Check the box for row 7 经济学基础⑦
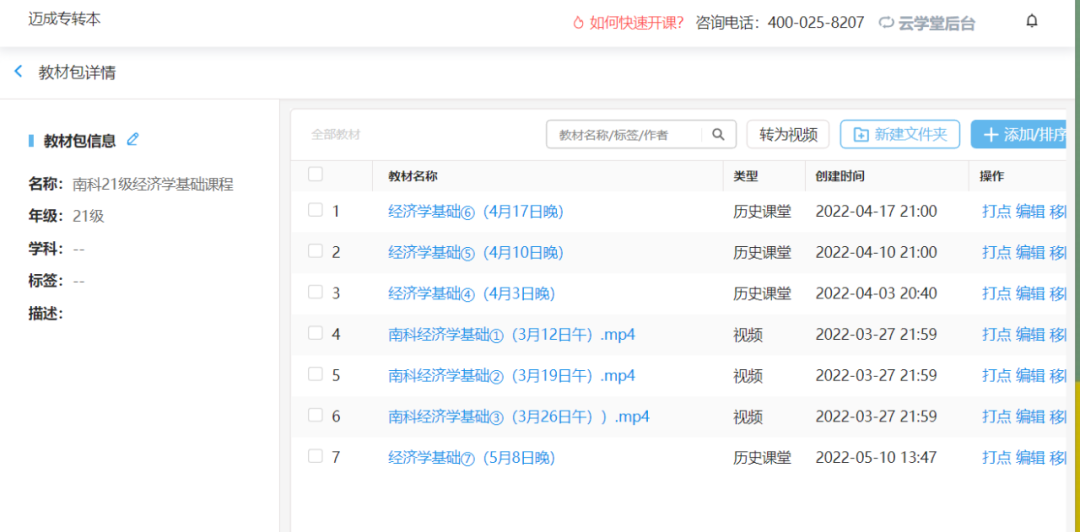Image resolution: width=1080 pixels, height=532 pixels. (315, 456)
